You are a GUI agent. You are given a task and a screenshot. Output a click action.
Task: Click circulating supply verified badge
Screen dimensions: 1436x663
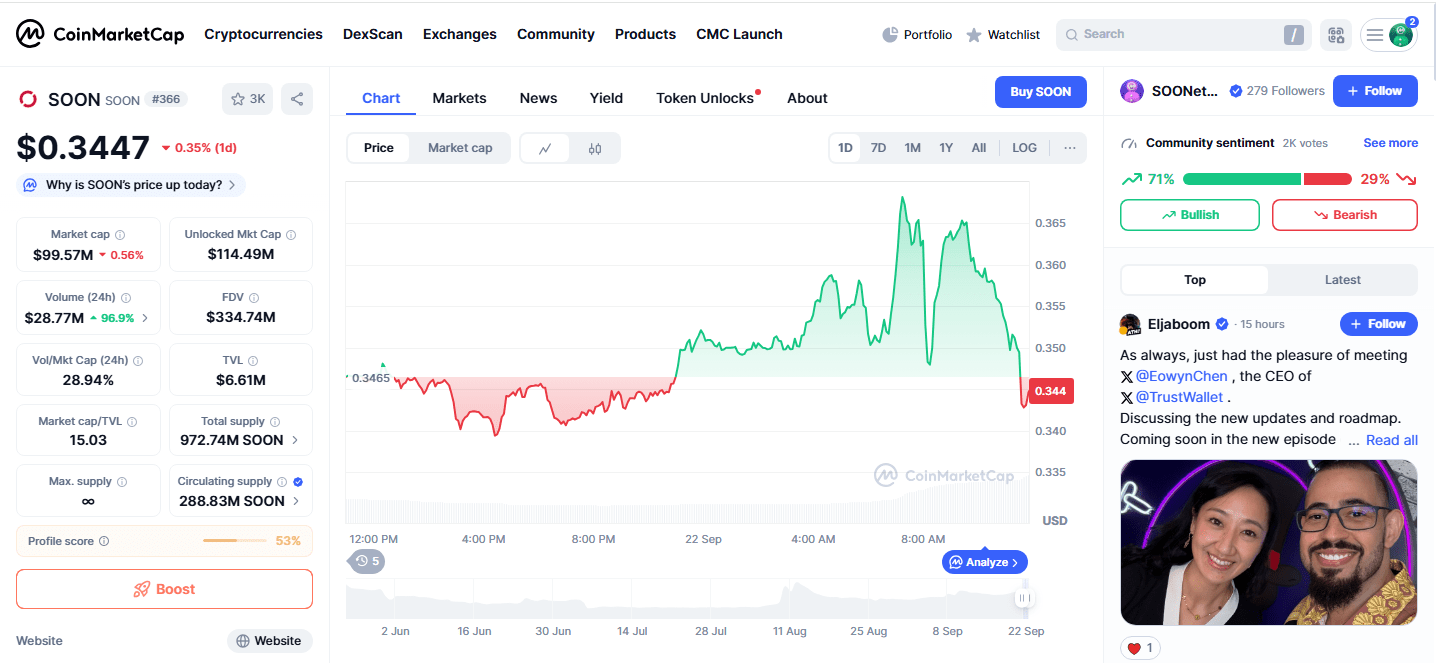point(298,482)
